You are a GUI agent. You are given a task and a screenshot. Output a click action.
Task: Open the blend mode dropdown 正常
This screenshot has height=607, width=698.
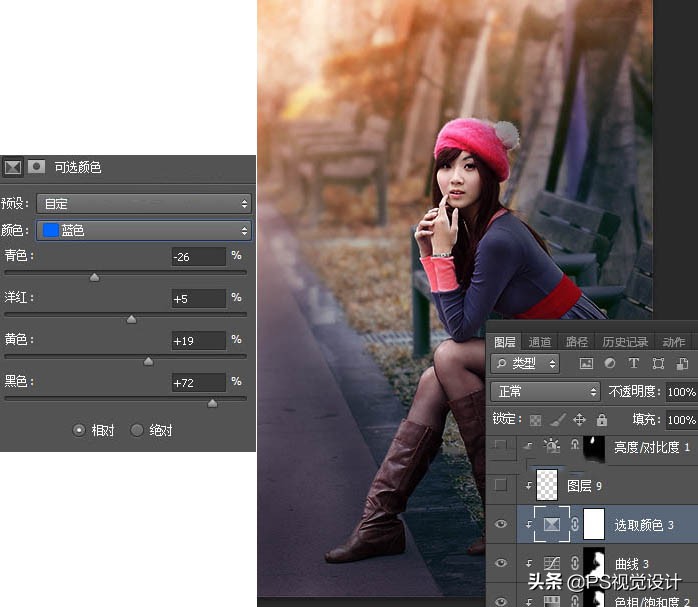545,391
